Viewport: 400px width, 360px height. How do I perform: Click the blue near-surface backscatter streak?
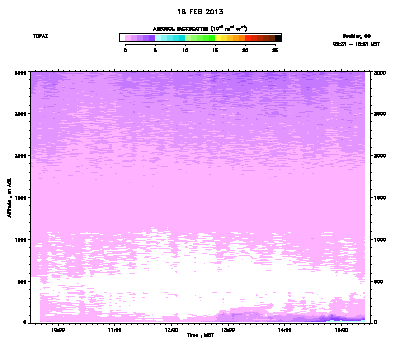tap(345, 320)
